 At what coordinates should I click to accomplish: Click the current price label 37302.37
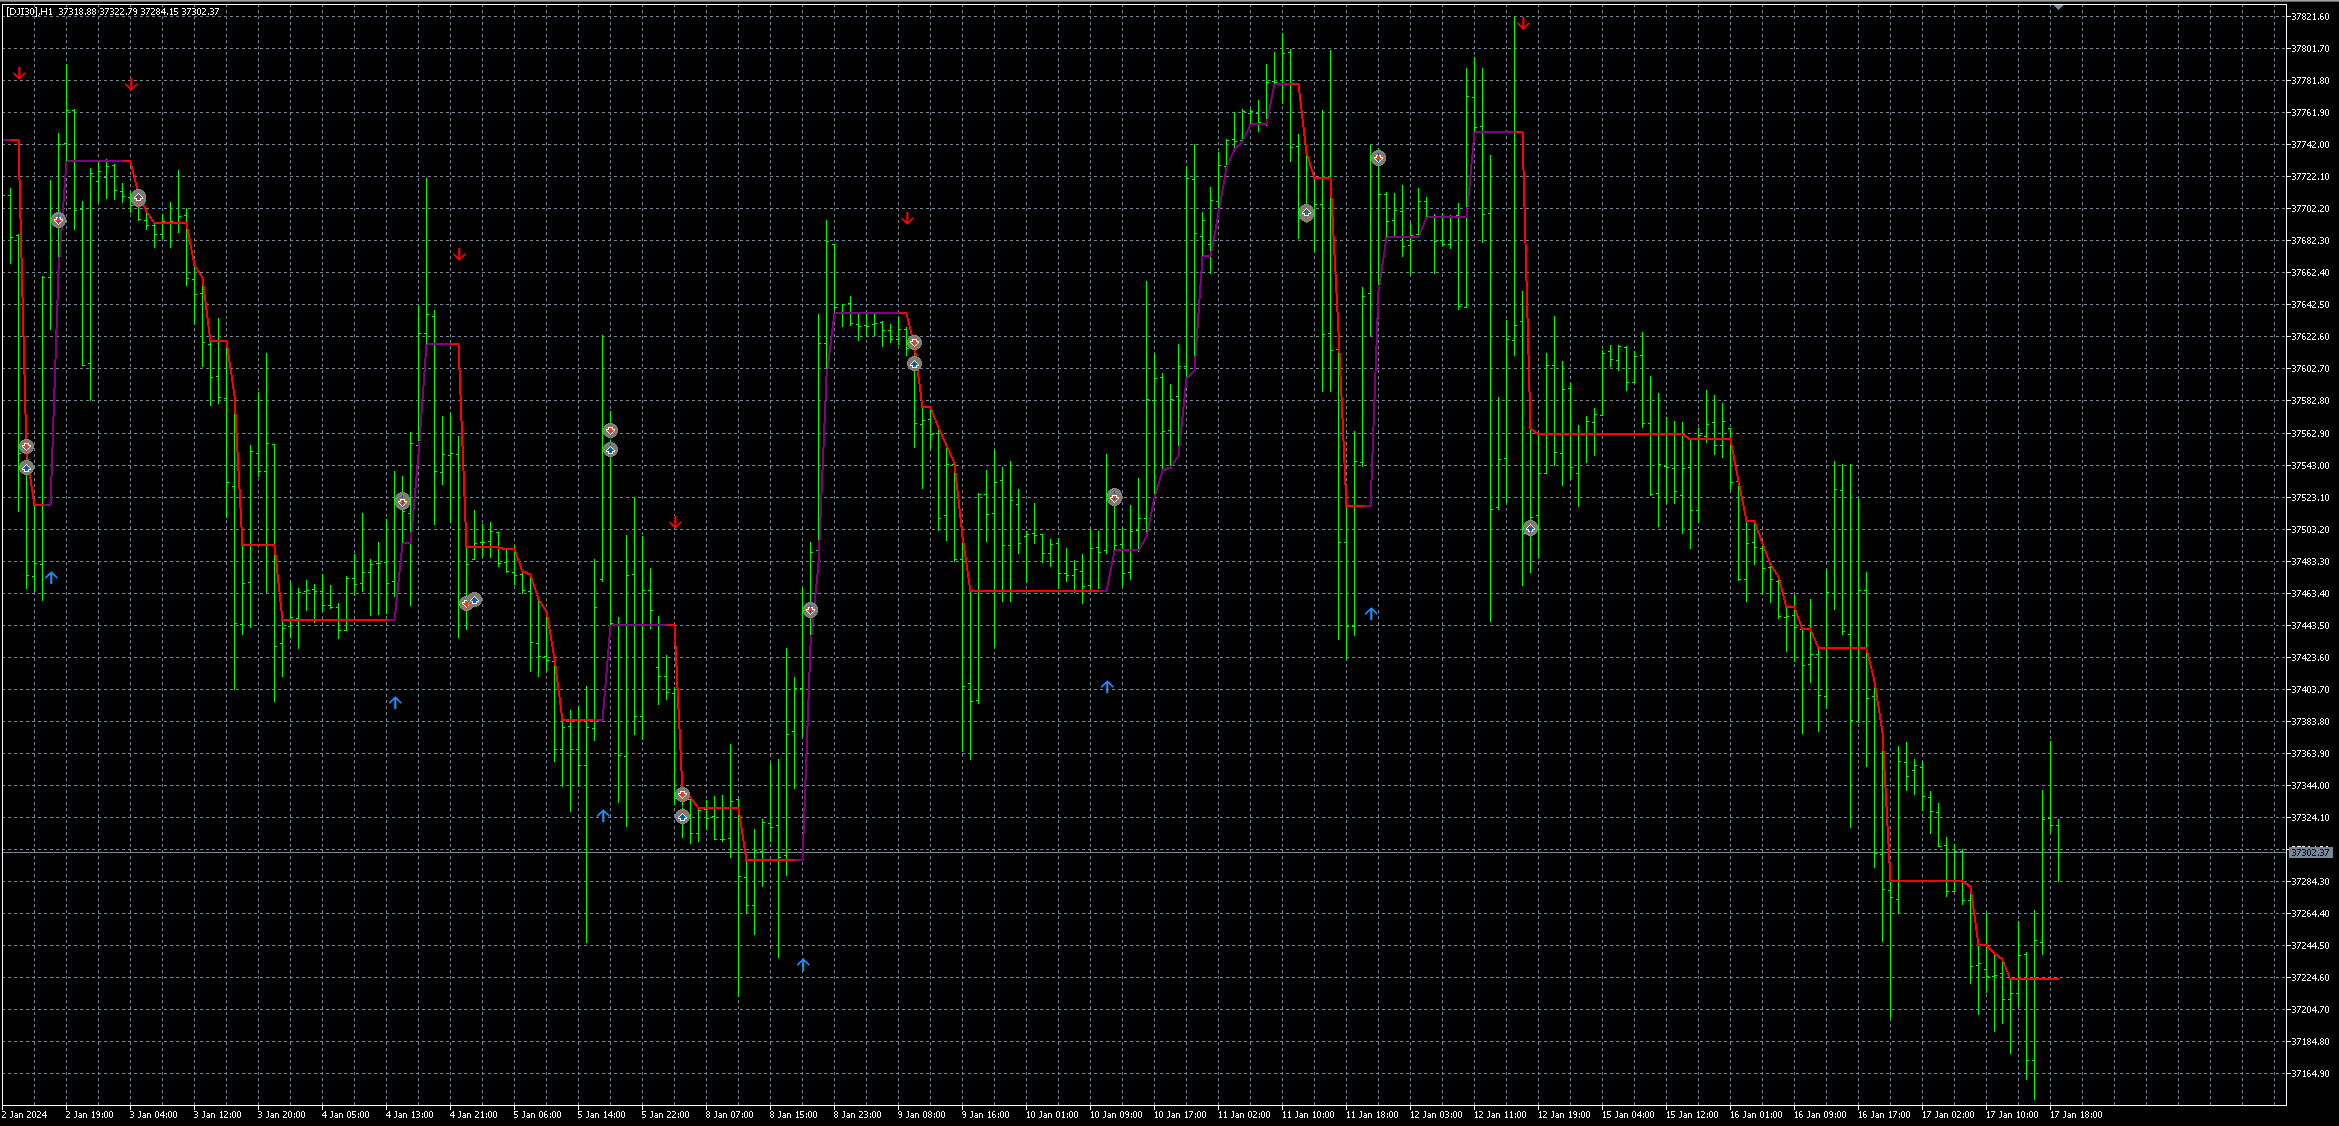(x=2311, y=852)
